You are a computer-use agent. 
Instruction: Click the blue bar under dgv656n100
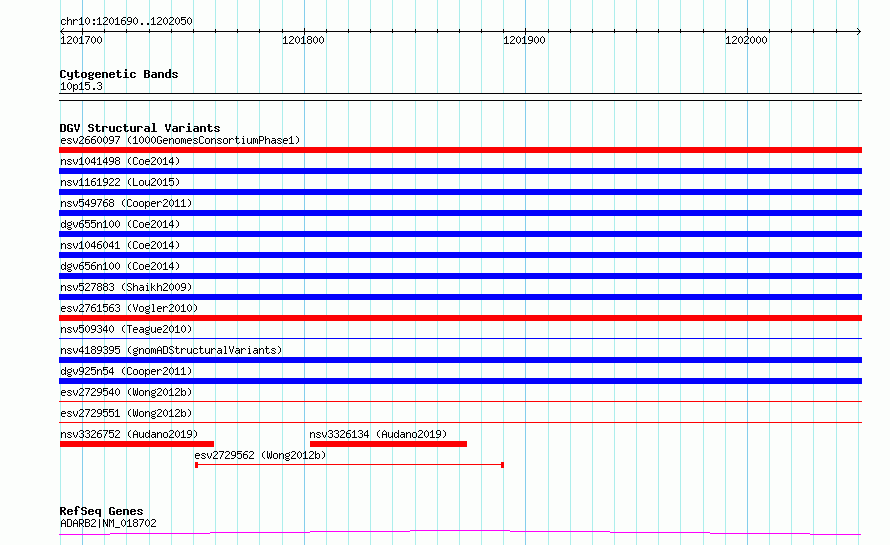[460, 276]
